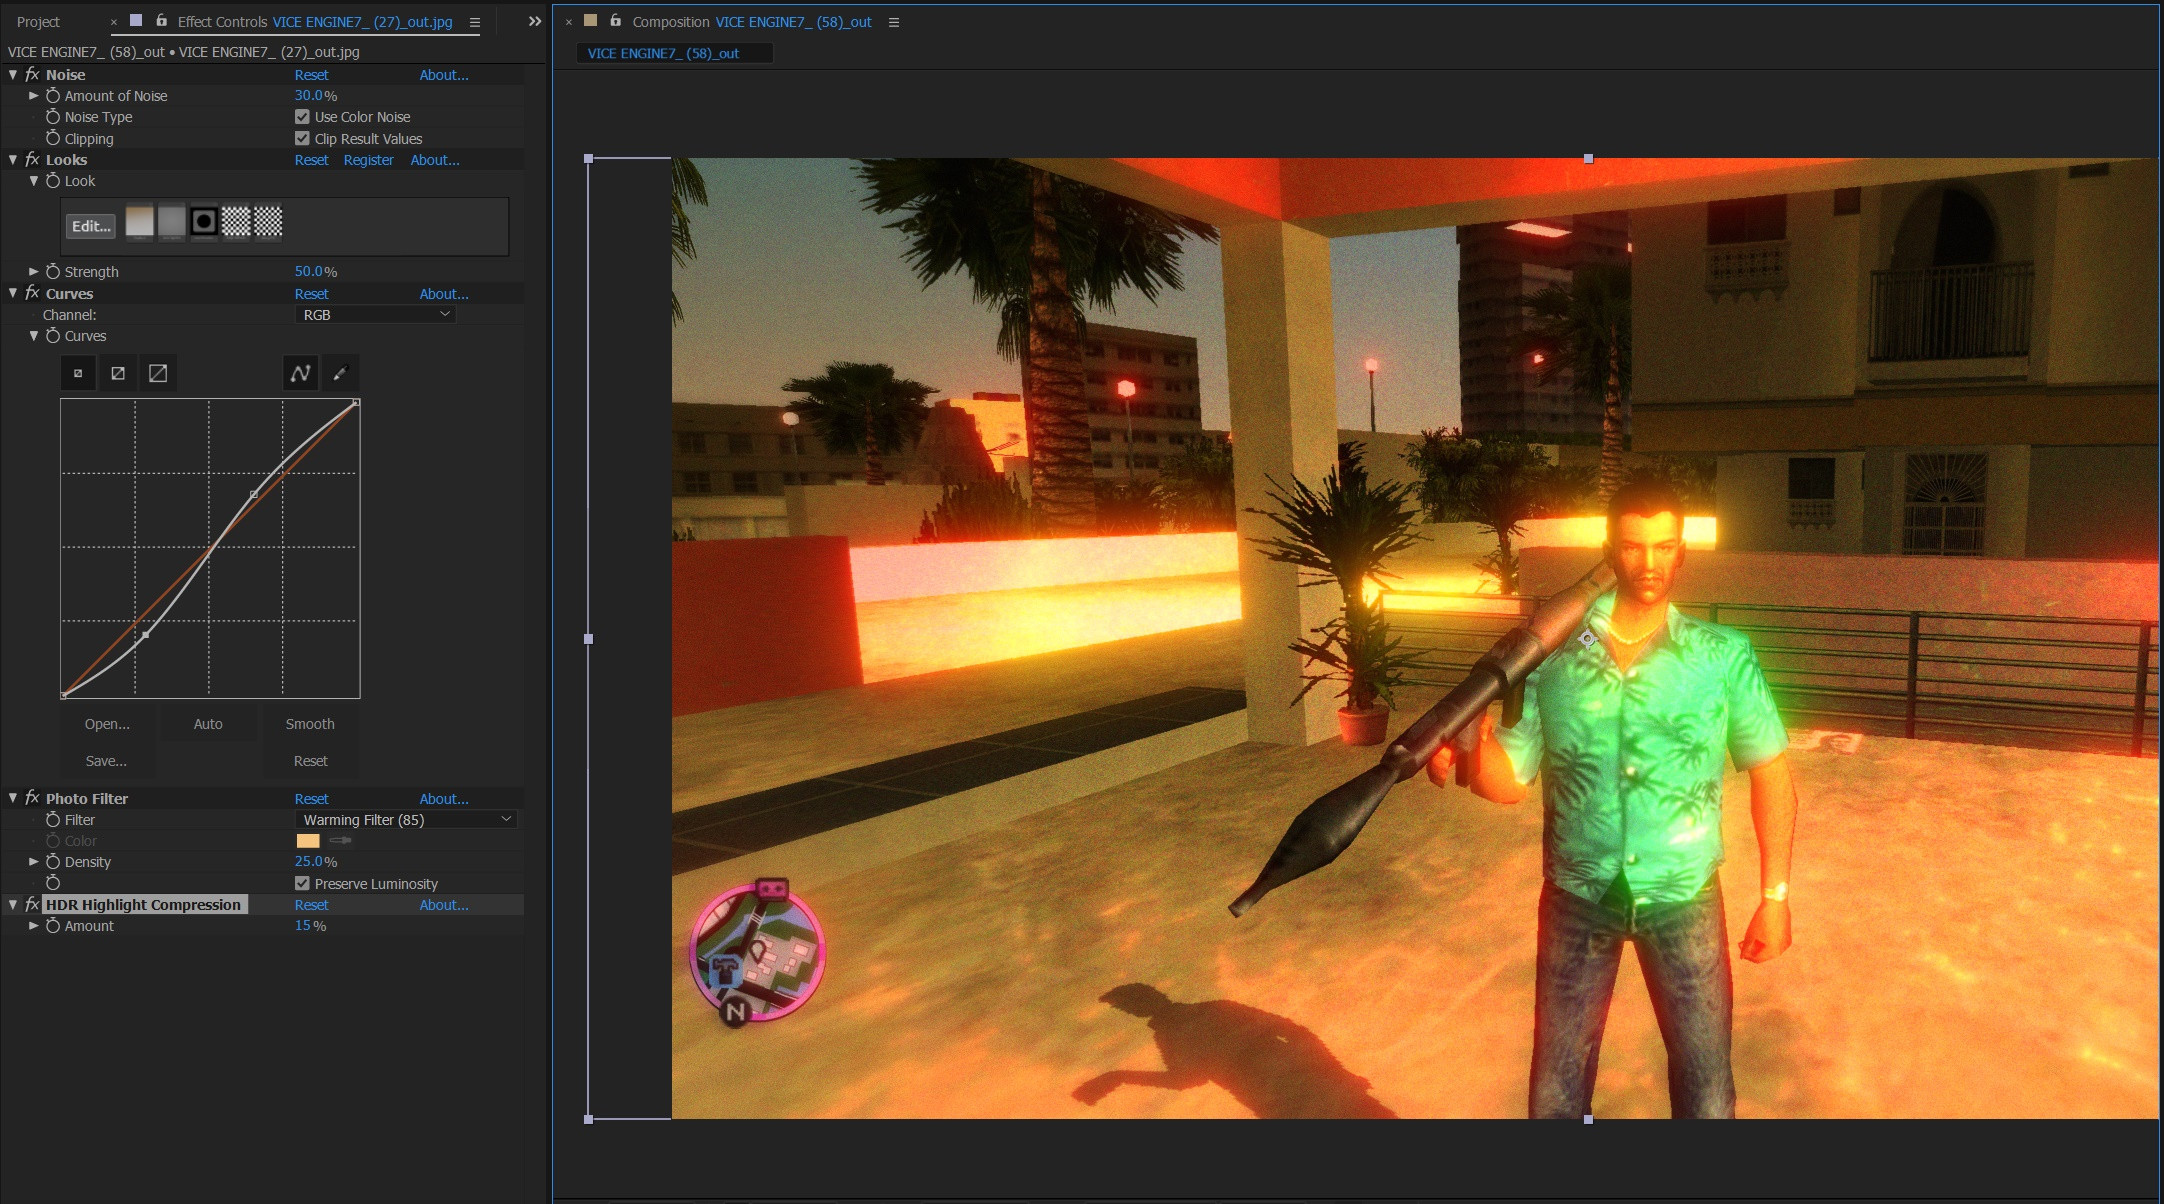Image resolution: width=2164 pixels, height=1204 pixels.
Task: Toggle the HDR Highlight Compression fx switch
Action: click(32, 904)
